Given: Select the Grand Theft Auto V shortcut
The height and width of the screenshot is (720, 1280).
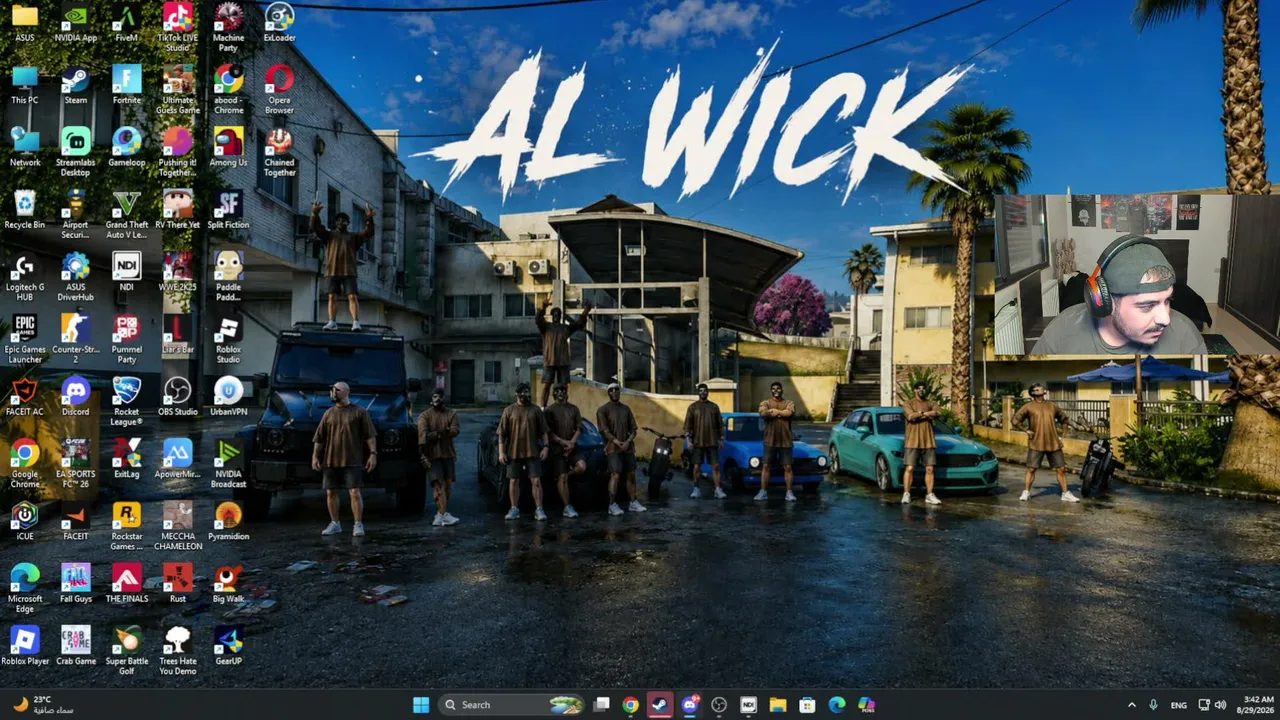Looking at the screenshot, I should tap(127, 214).
